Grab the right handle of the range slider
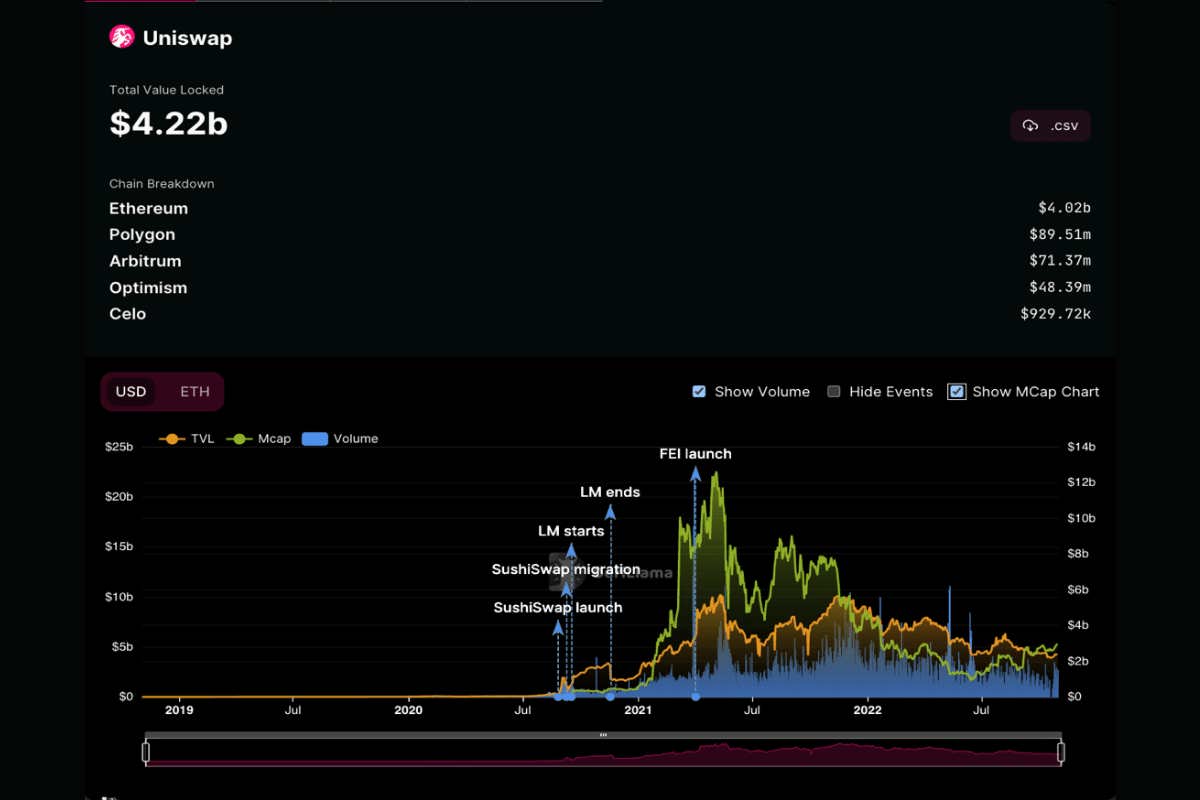Screen dimensions: 1200x800 coord(1061,752)
